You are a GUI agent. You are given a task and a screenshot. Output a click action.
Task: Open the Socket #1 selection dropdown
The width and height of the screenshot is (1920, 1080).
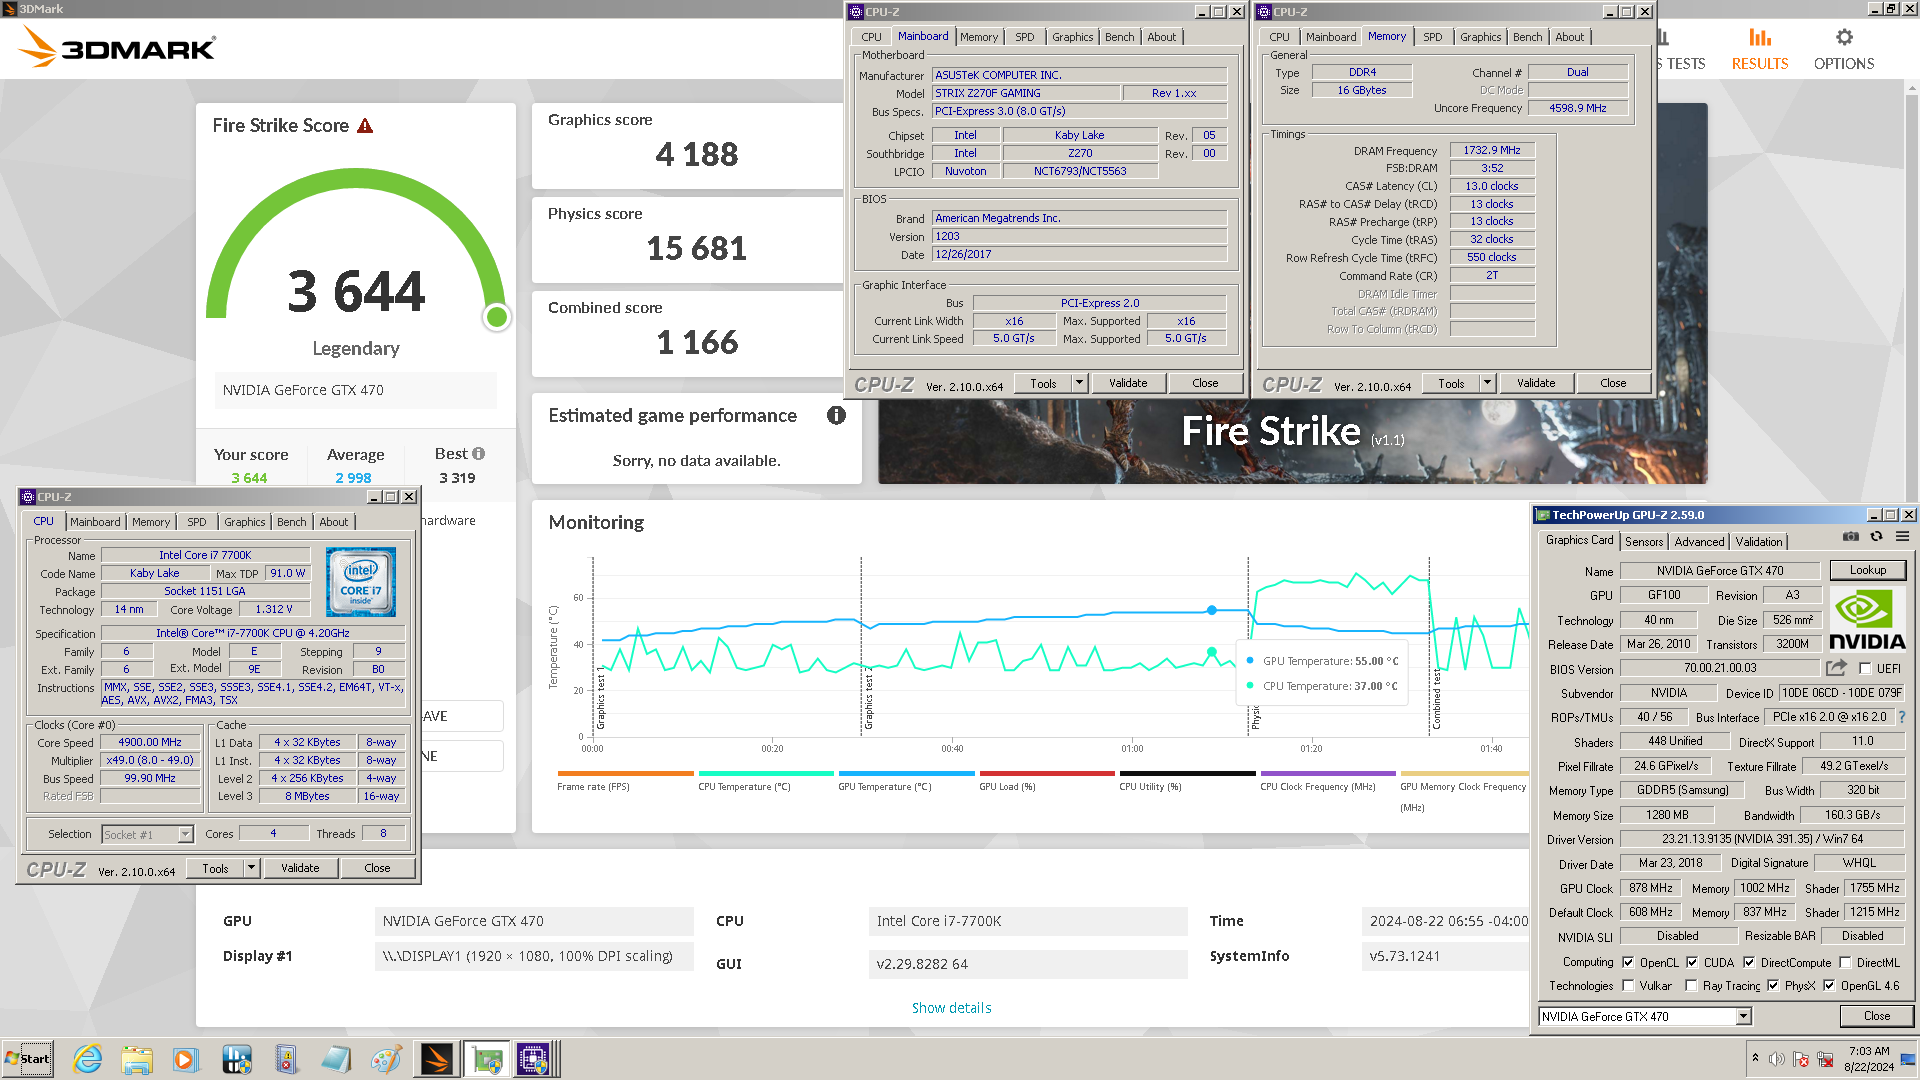(185, 834)
